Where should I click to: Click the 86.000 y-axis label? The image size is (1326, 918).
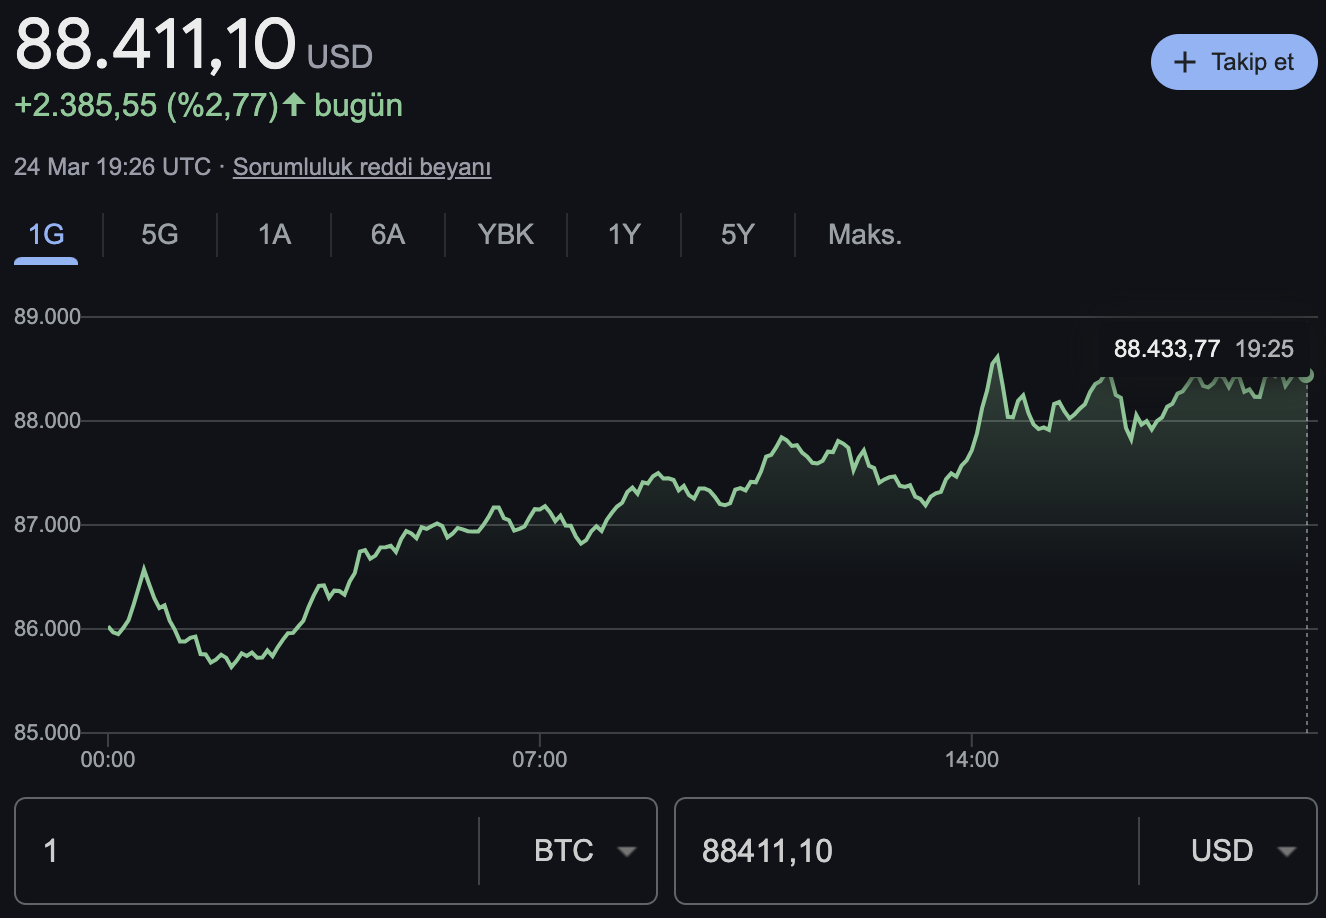(47, 629)
